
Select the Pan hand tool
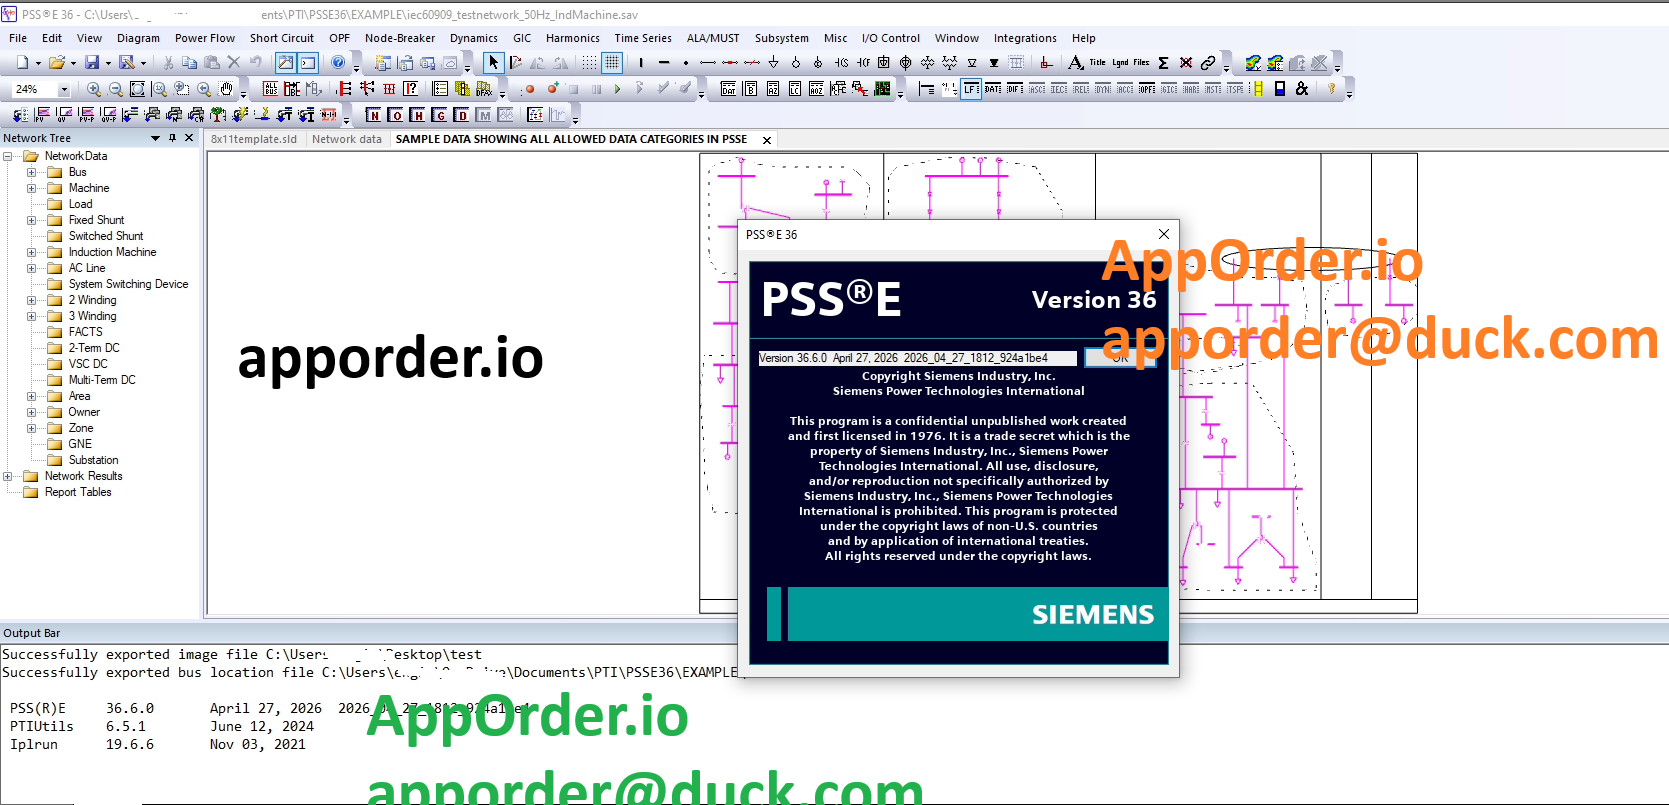click(x=226, y=89)
